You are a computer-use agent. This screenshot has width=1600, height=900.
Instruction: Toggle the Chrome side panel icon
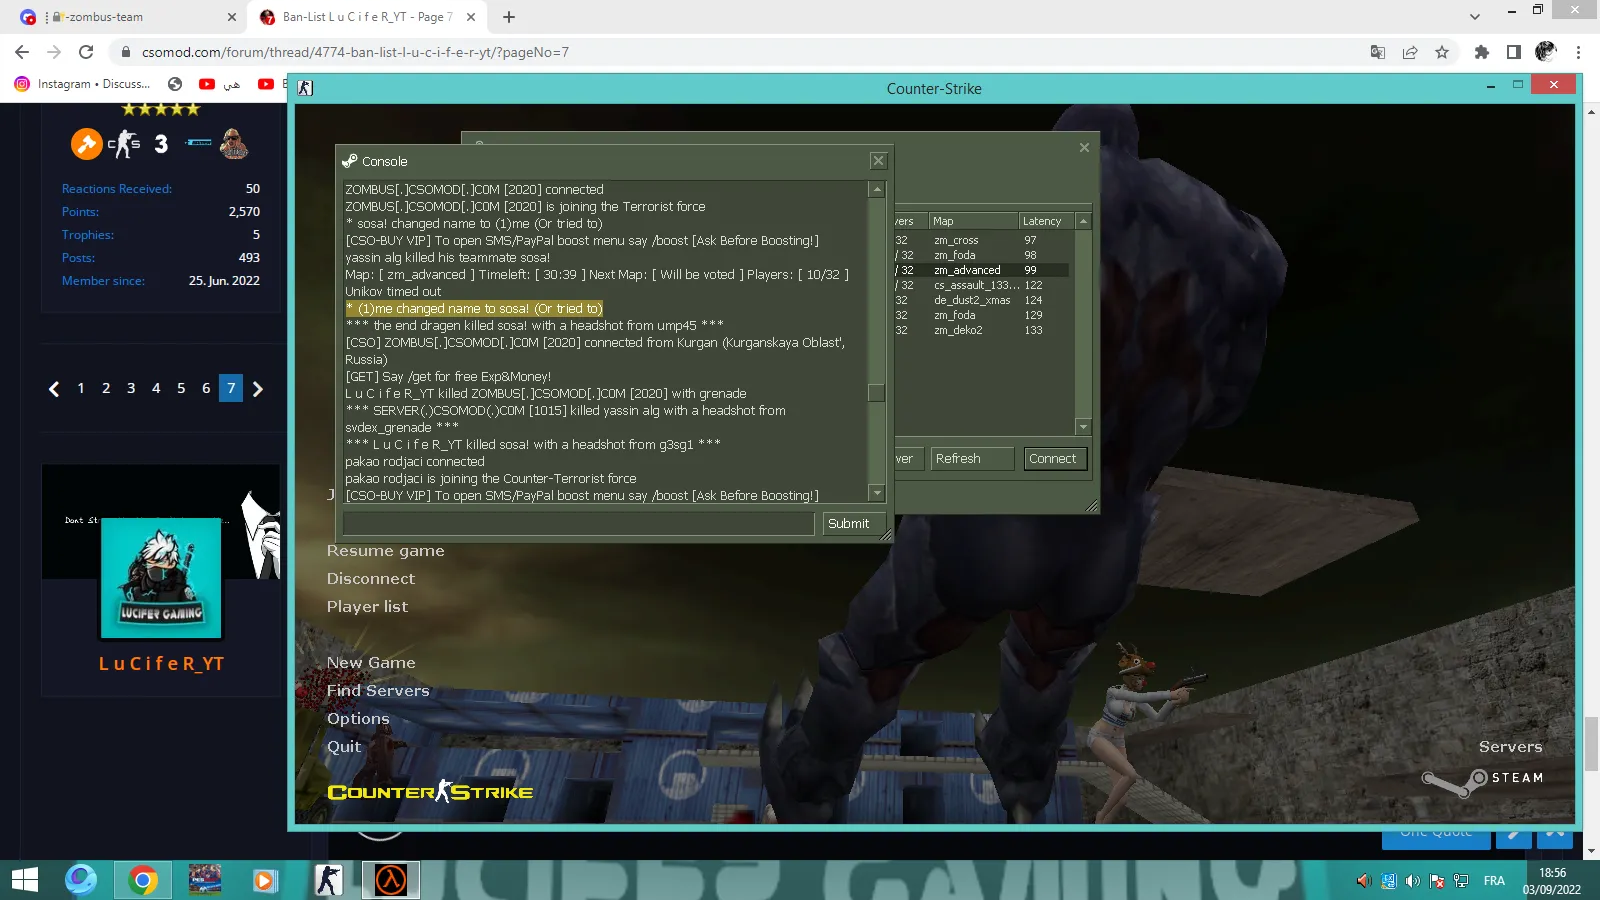pos(1514,52)
